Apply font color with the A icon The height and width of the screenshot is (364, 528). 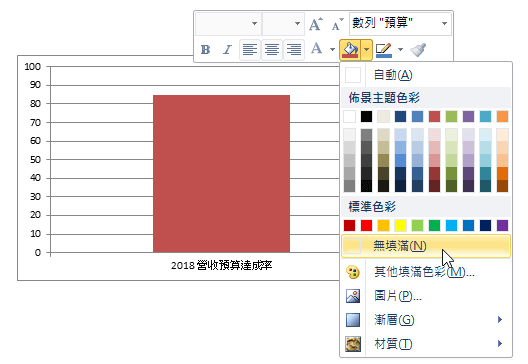tap(317, 49)
